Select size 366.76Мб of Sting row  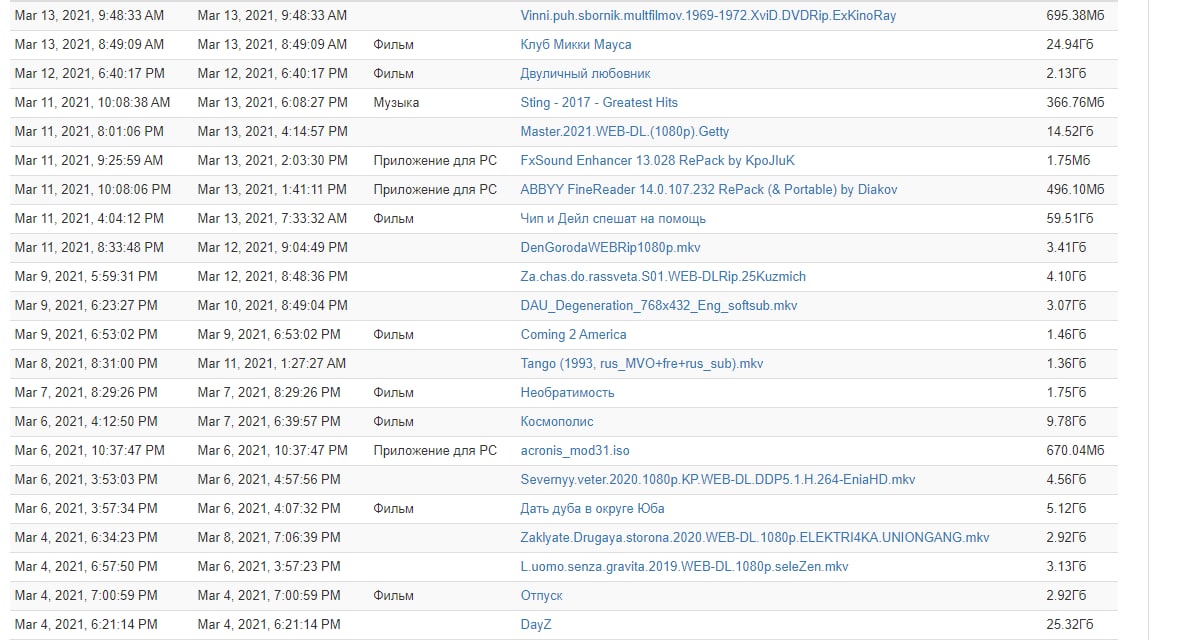[1075, 103]
